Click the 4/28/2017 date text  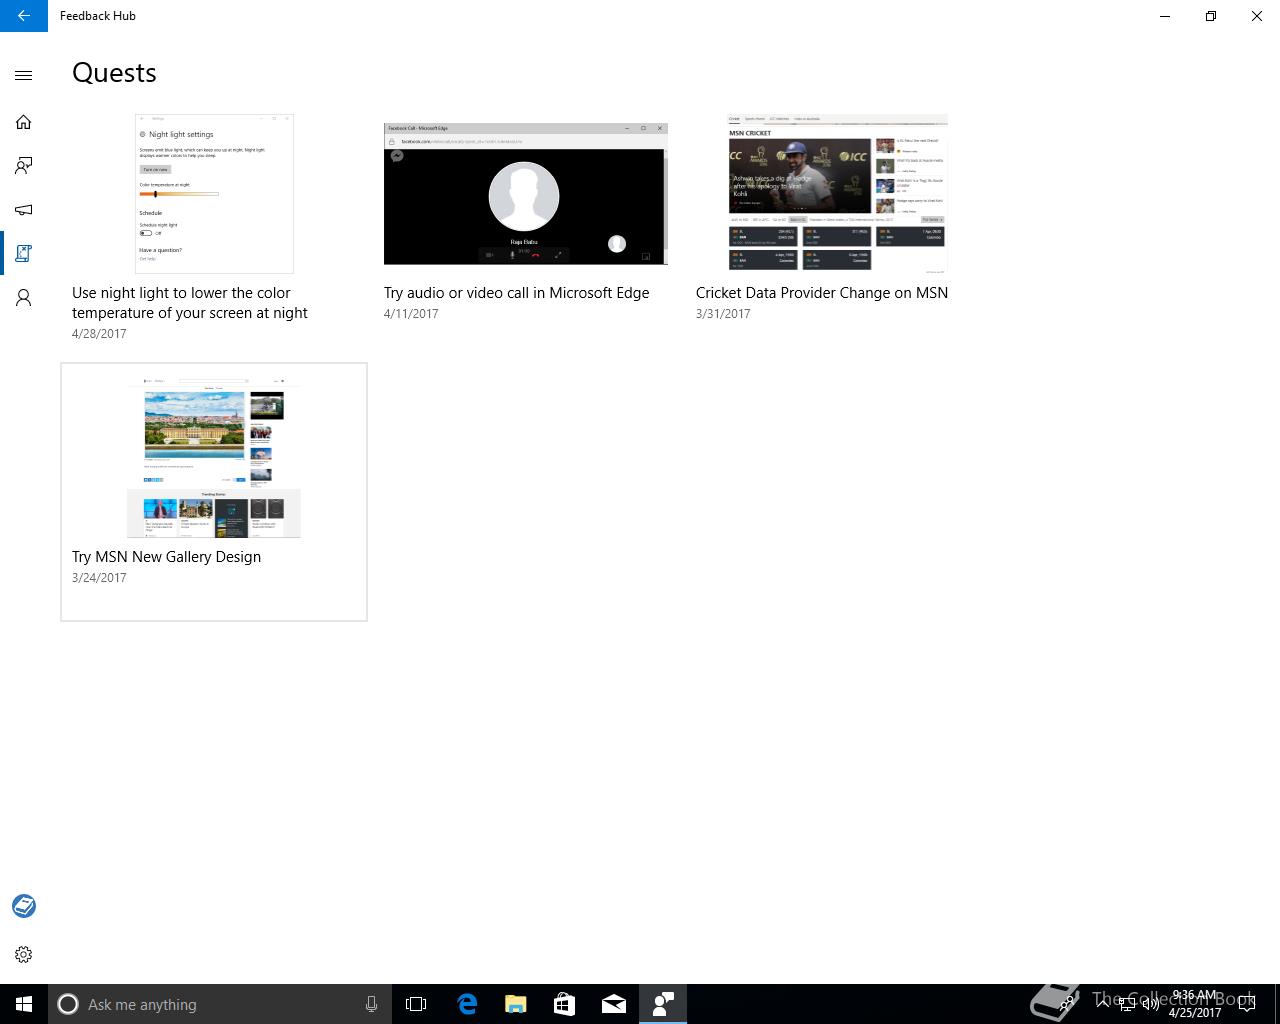pos(99,334)
